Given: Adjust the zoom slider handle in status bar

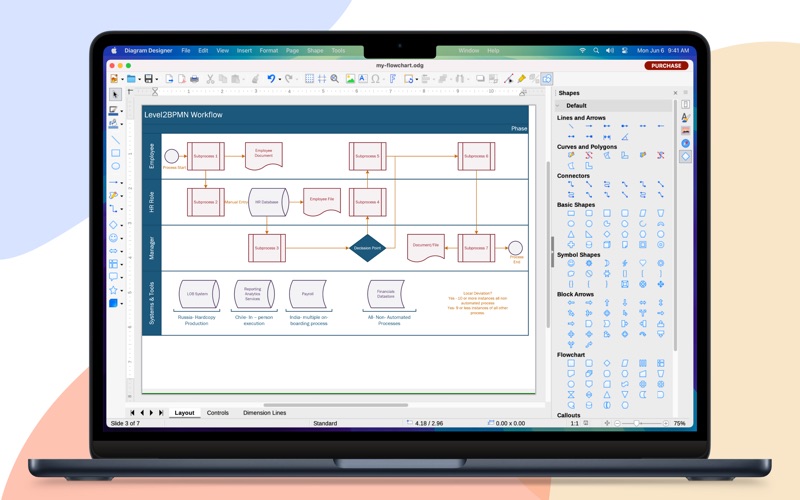Looking at the screenshot, I should [636, 423].
